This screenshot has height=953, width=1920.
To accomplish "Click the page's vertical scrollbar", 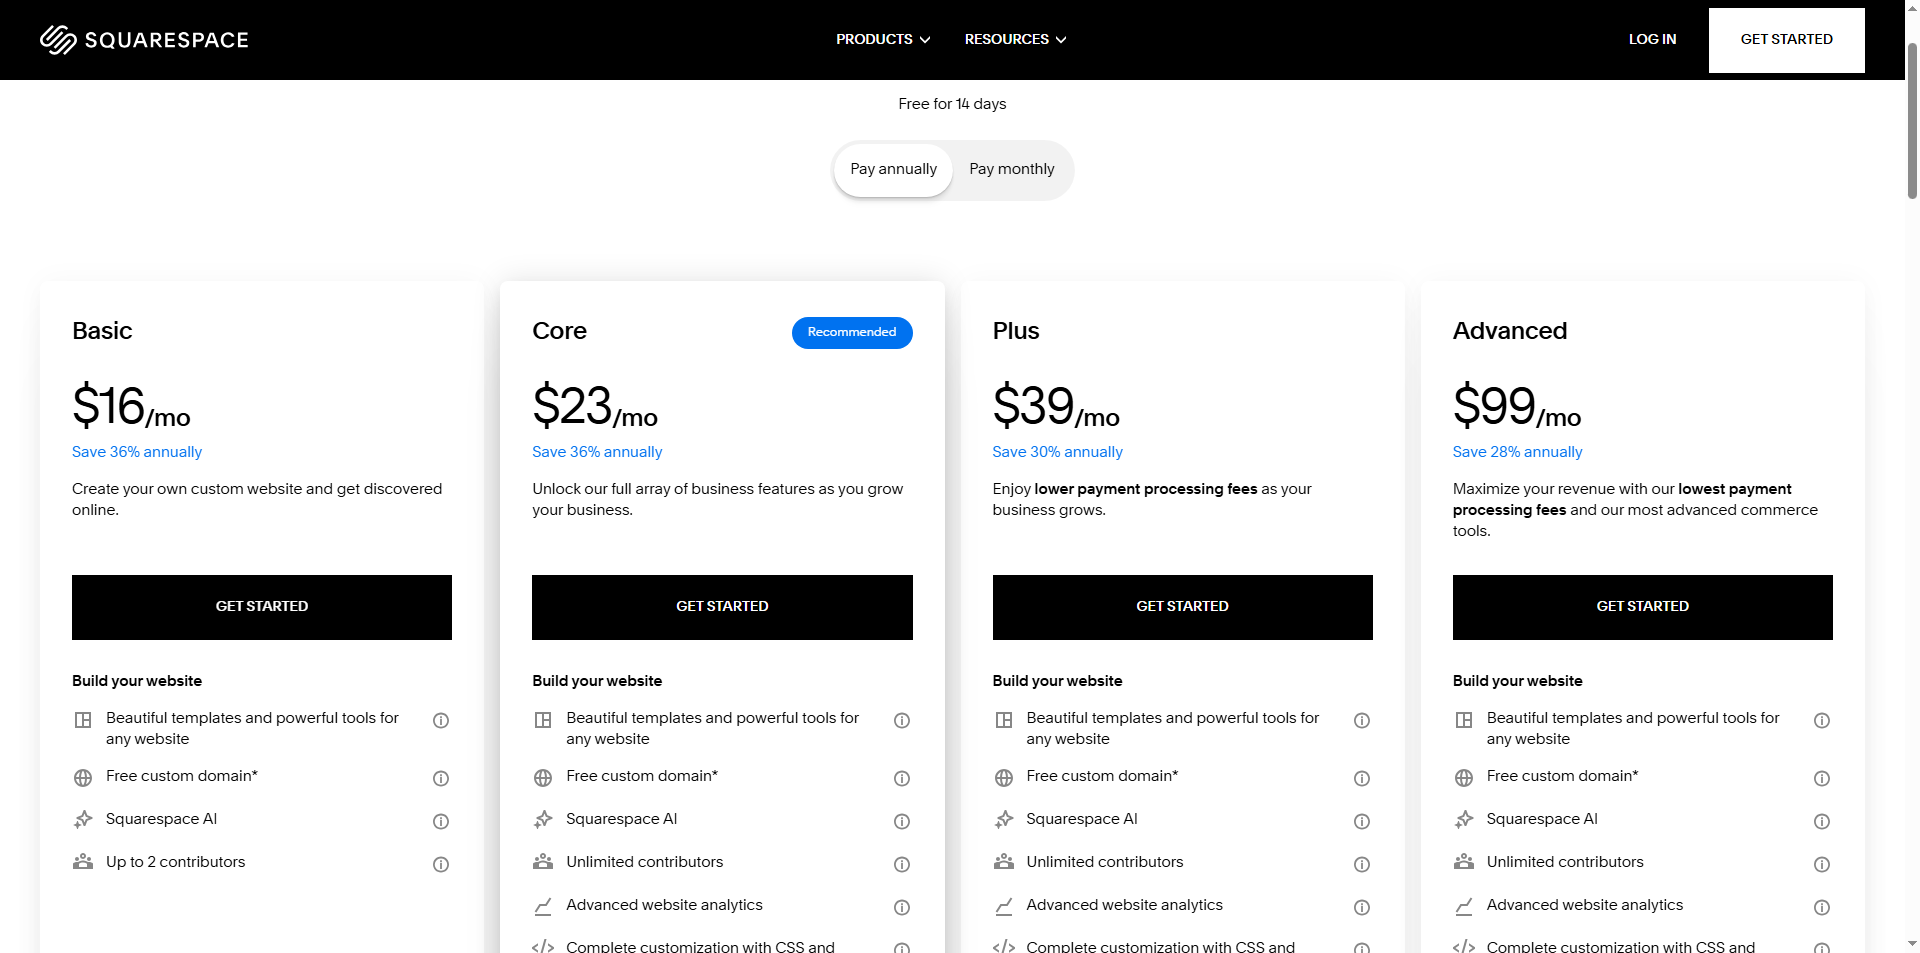I will click(1912, 120).
